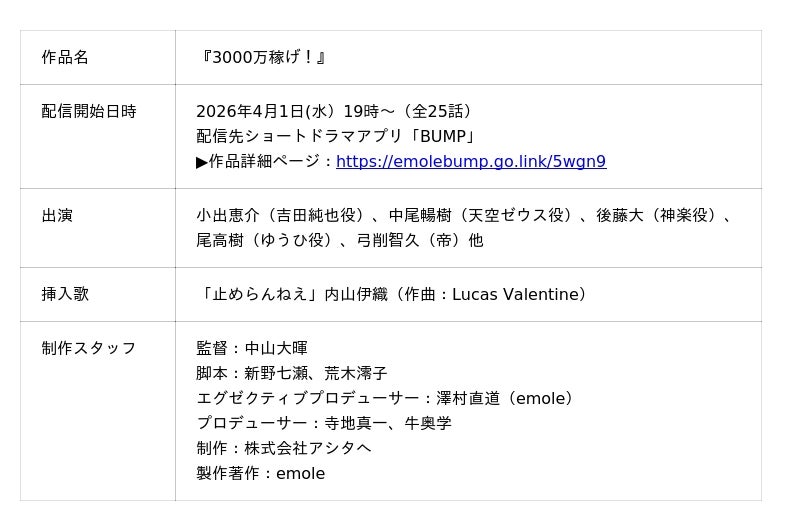Image resolution: width=800 pixels, height=531 pixels.
Task: Click the title 『3000万稼げ！』
Action: point(263,57)
